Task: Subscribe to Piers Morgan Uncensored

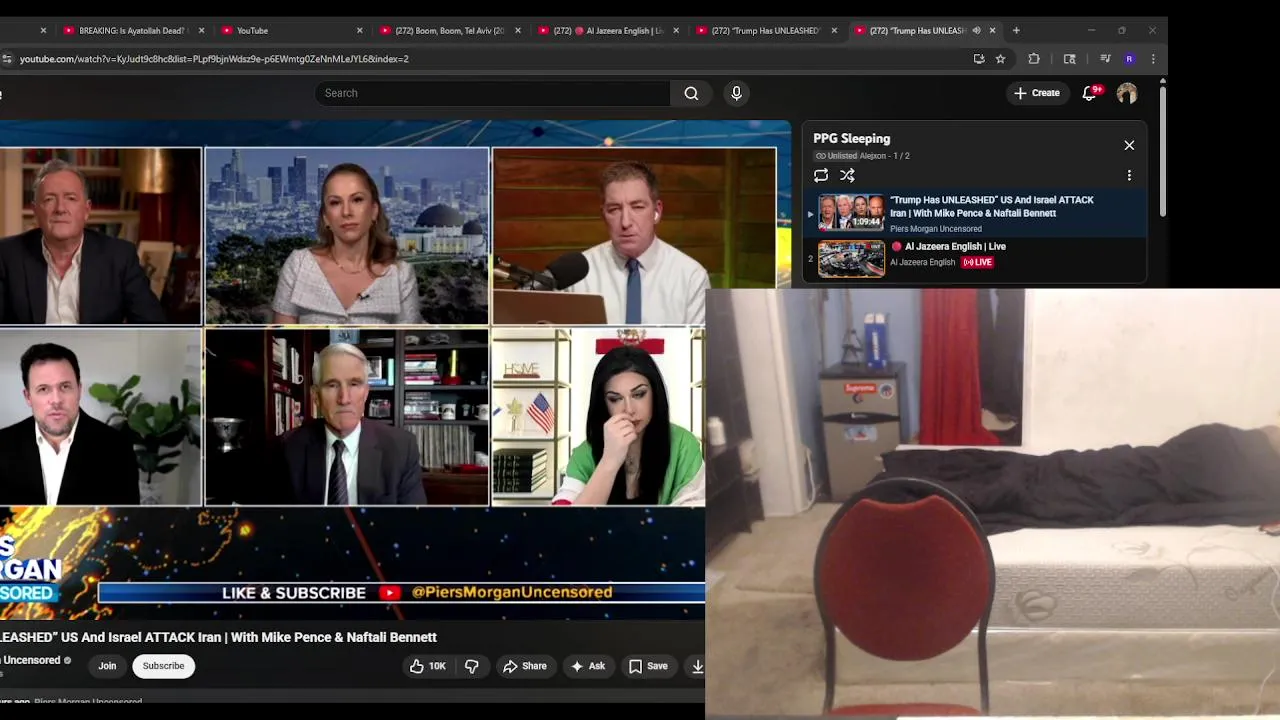Action: 163,666
